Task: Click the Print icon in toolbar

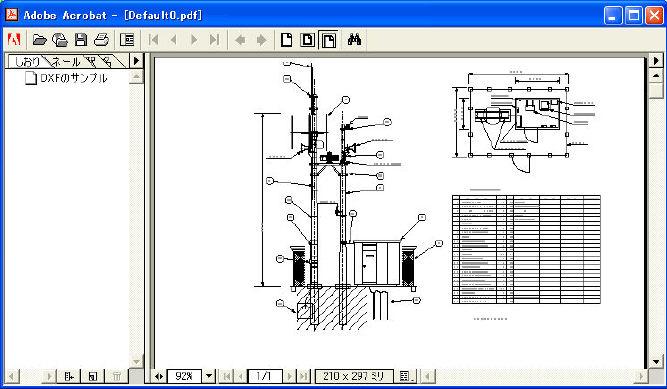Action: click(102, 40)
